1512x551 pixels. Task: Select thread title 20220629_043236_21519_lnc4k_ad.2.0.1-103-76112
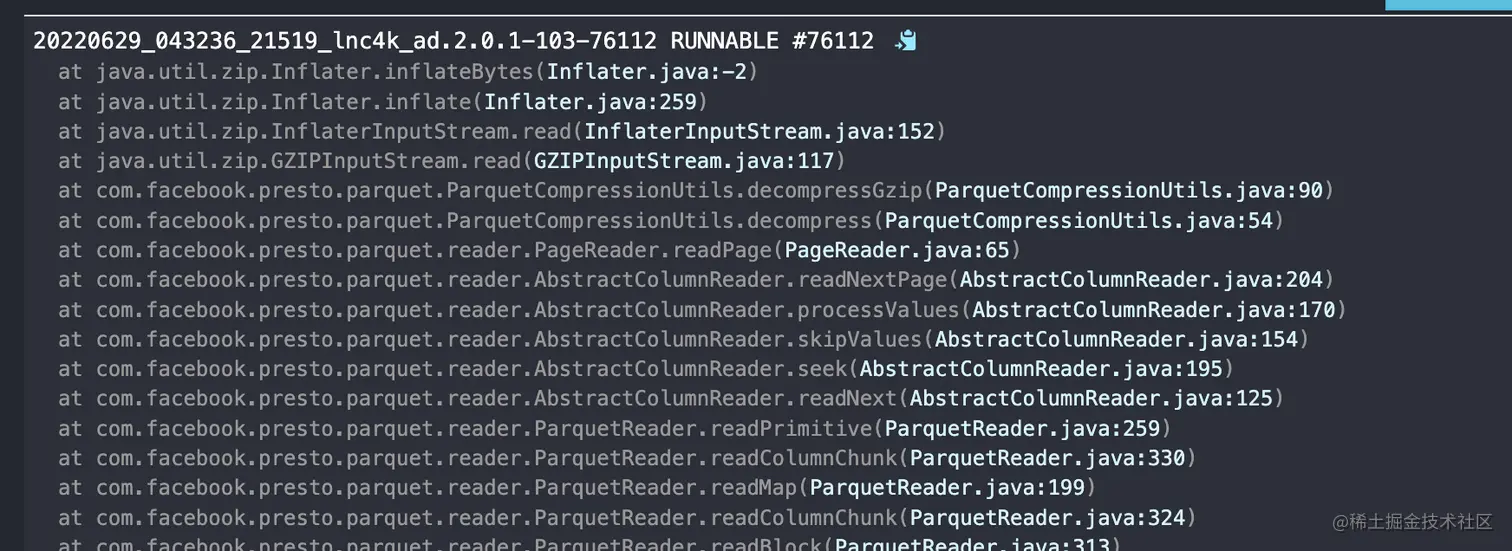(x=345, y=41)
